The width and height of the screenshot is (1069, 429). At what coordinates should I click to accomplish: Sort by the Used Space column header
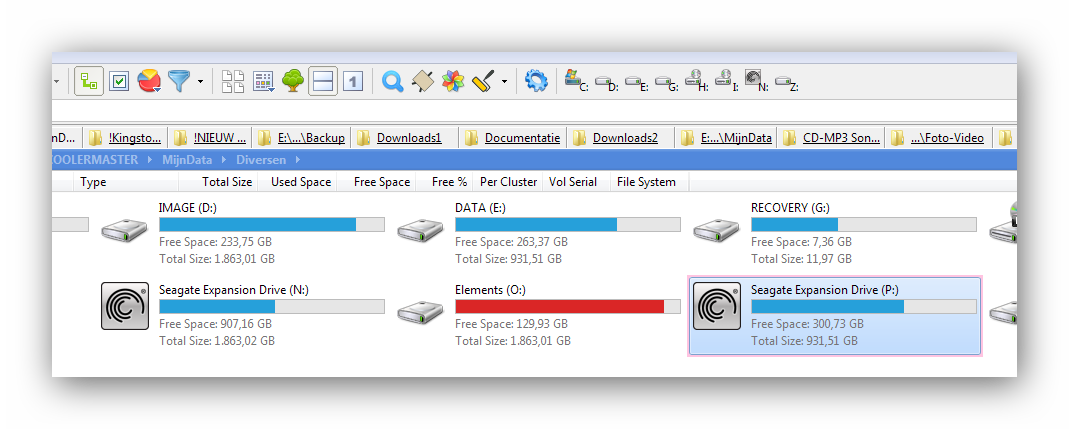point(298,182)
